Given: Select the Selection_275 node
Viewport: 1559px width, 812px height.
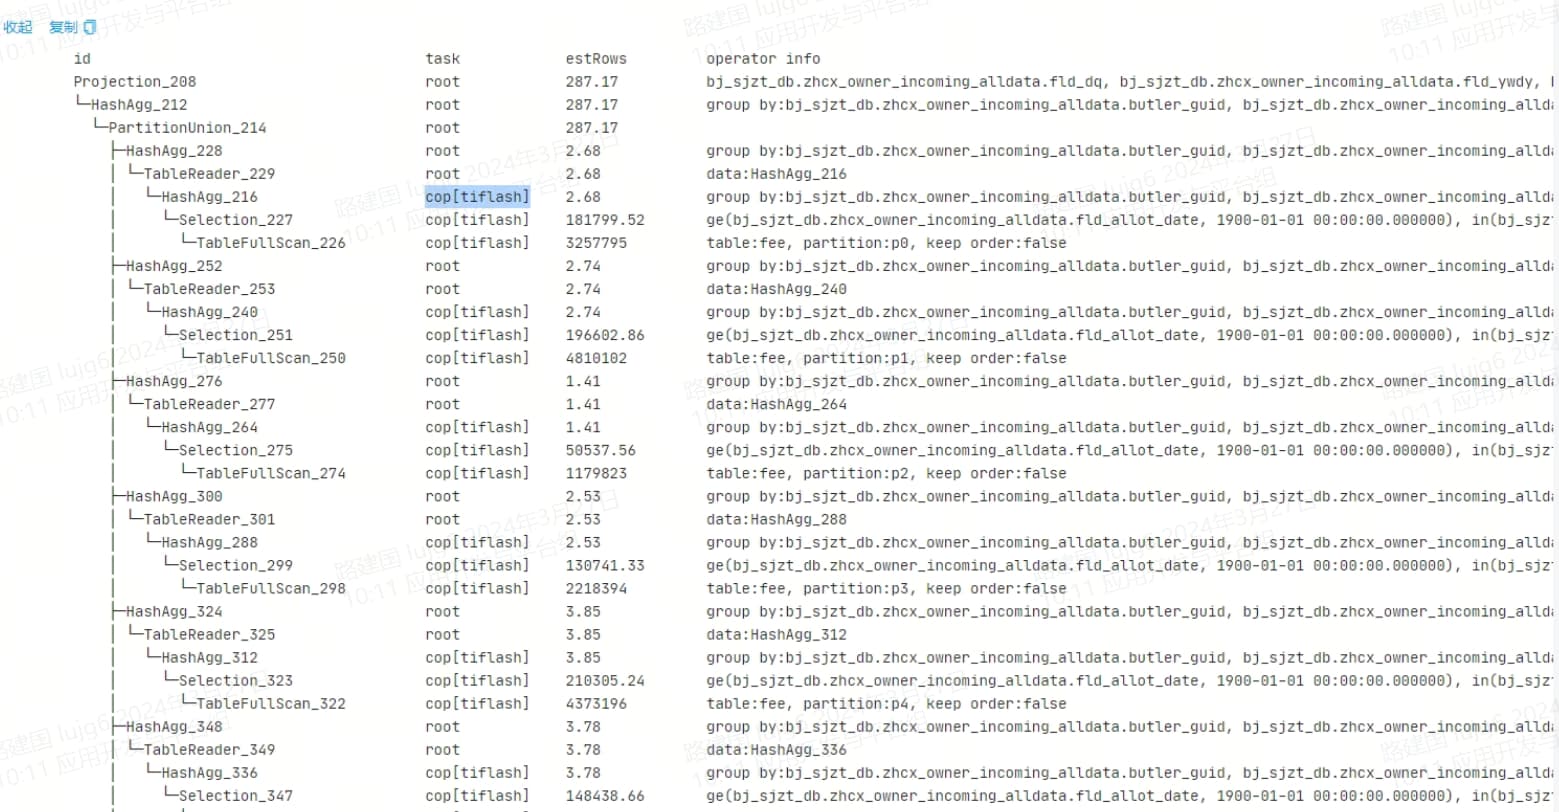Looking at the screenshot, I should coord(236,450).
